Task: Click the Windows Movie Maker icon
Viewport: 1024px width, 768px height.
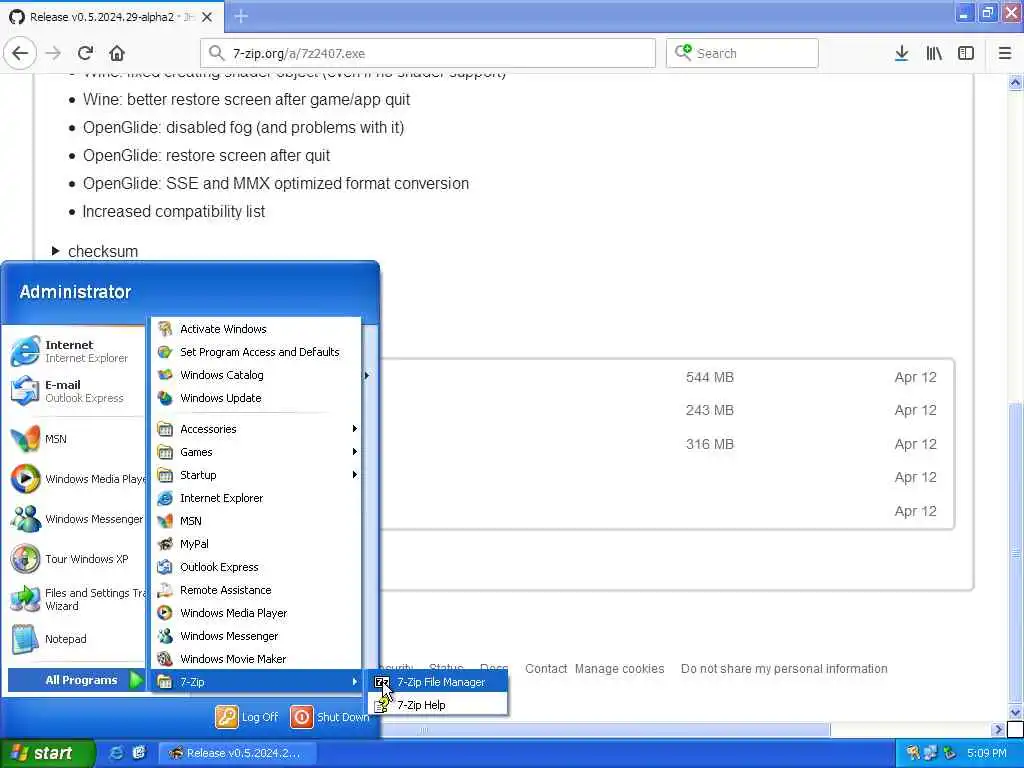Action: [x=165, y=659]
